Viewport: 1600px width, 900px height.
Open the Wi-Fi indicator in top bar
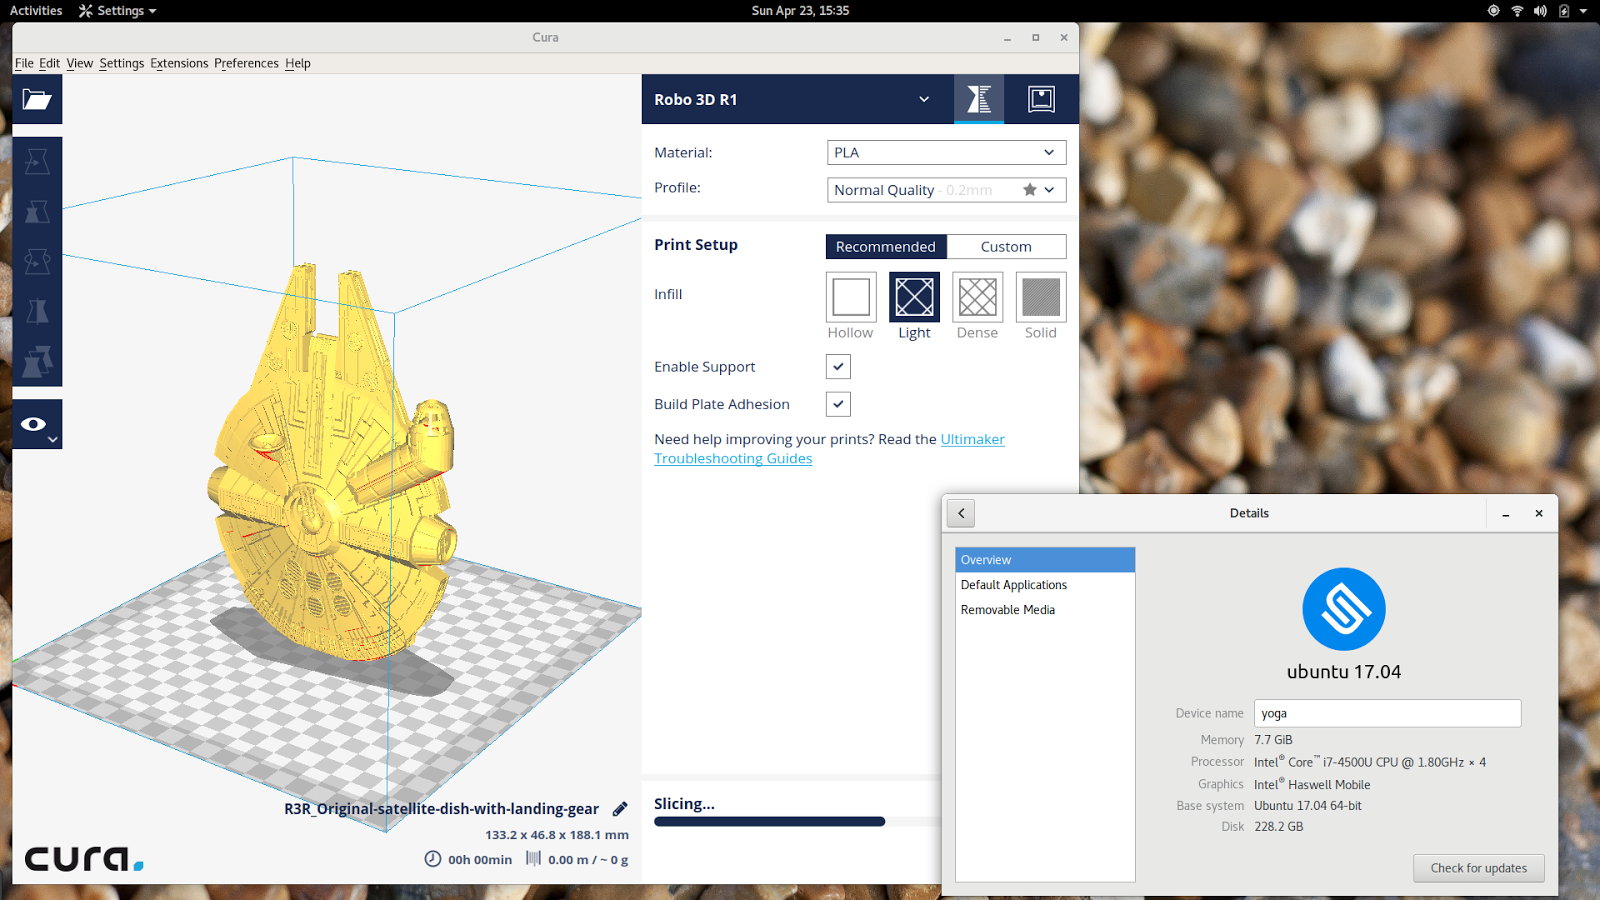pyautogui.click(x=1517, y=11)
